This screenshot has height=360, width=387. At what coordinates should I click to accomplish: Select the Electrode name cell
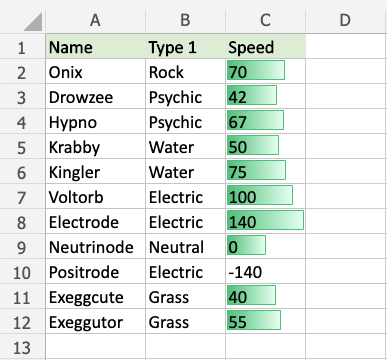(x=96, y=221)
